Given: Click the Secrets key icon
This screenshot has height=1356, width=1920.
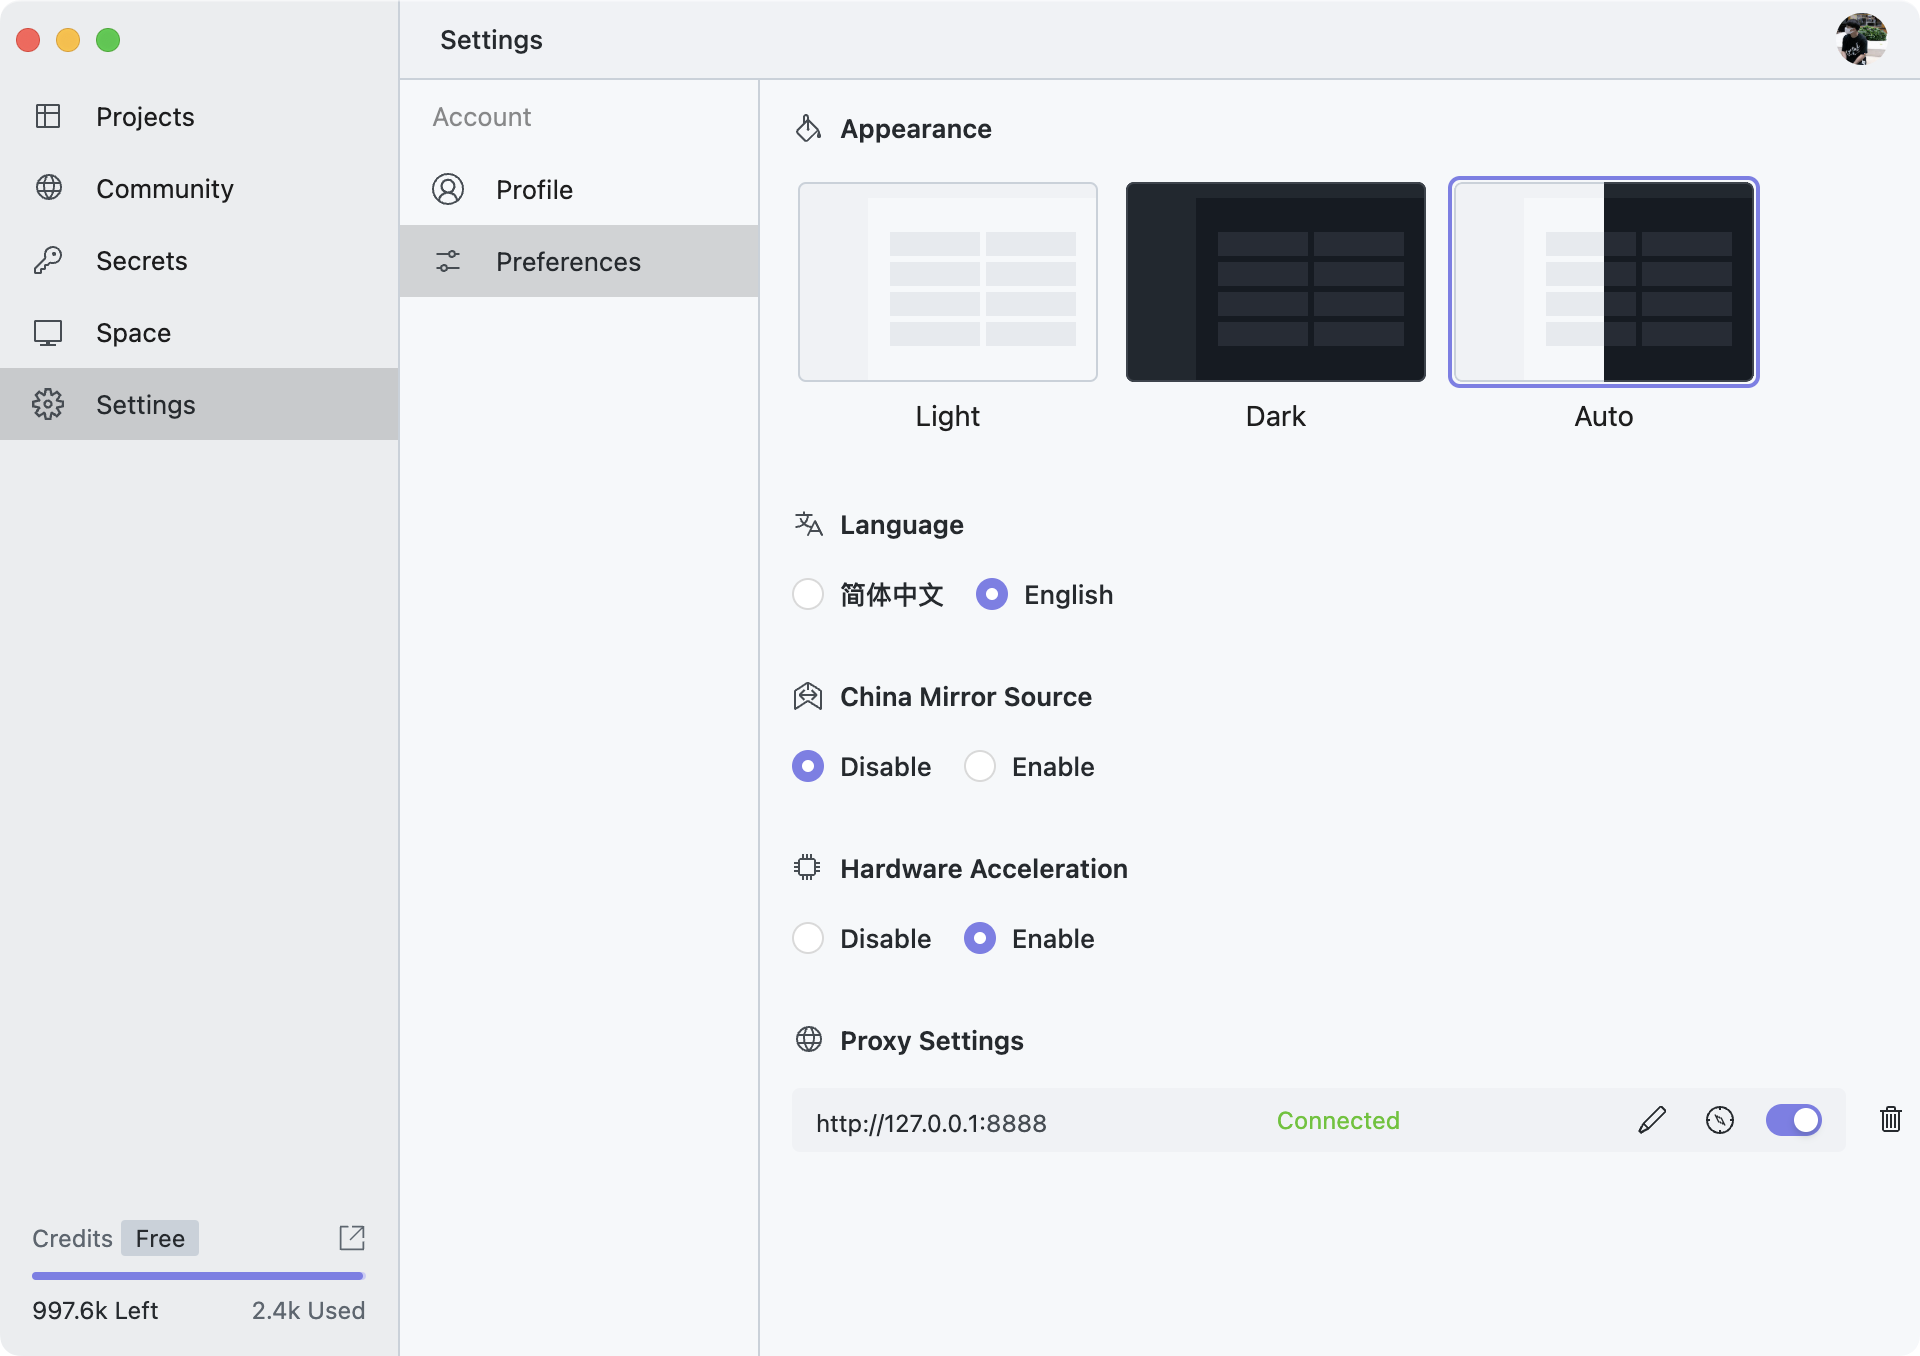Looking at the screenshot, I should coord(48,261).
